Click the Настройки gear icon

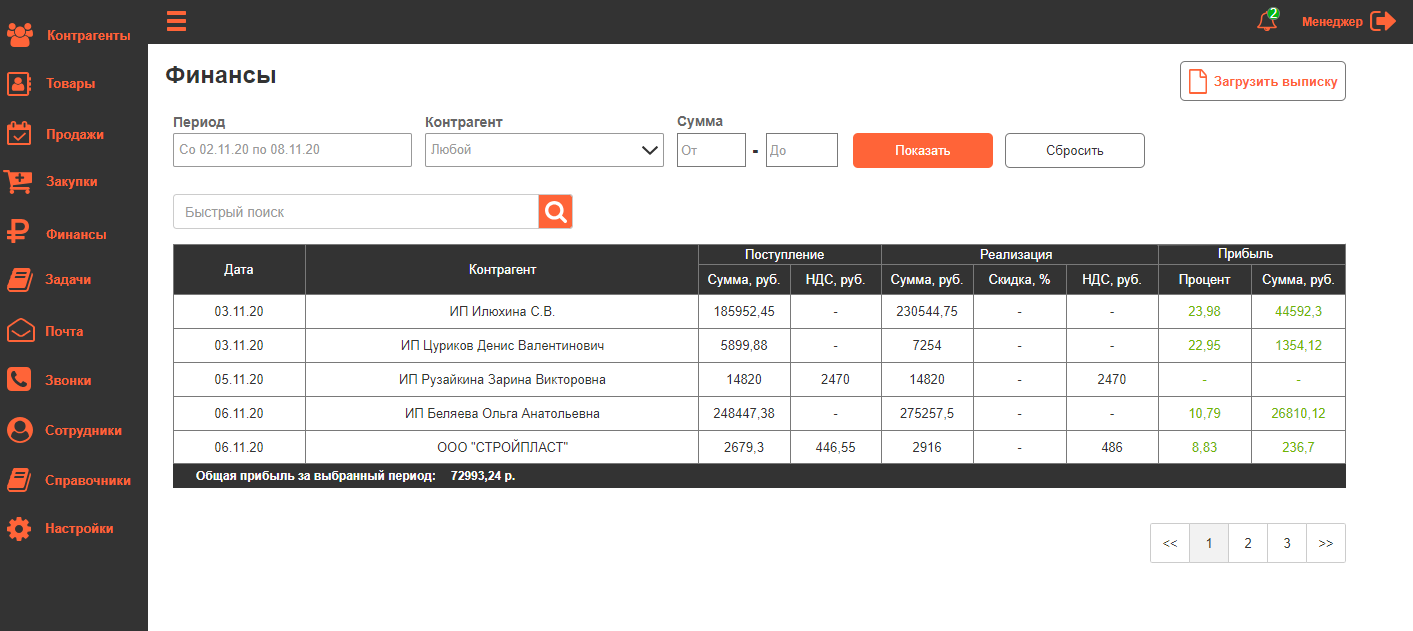coord(20,529)
